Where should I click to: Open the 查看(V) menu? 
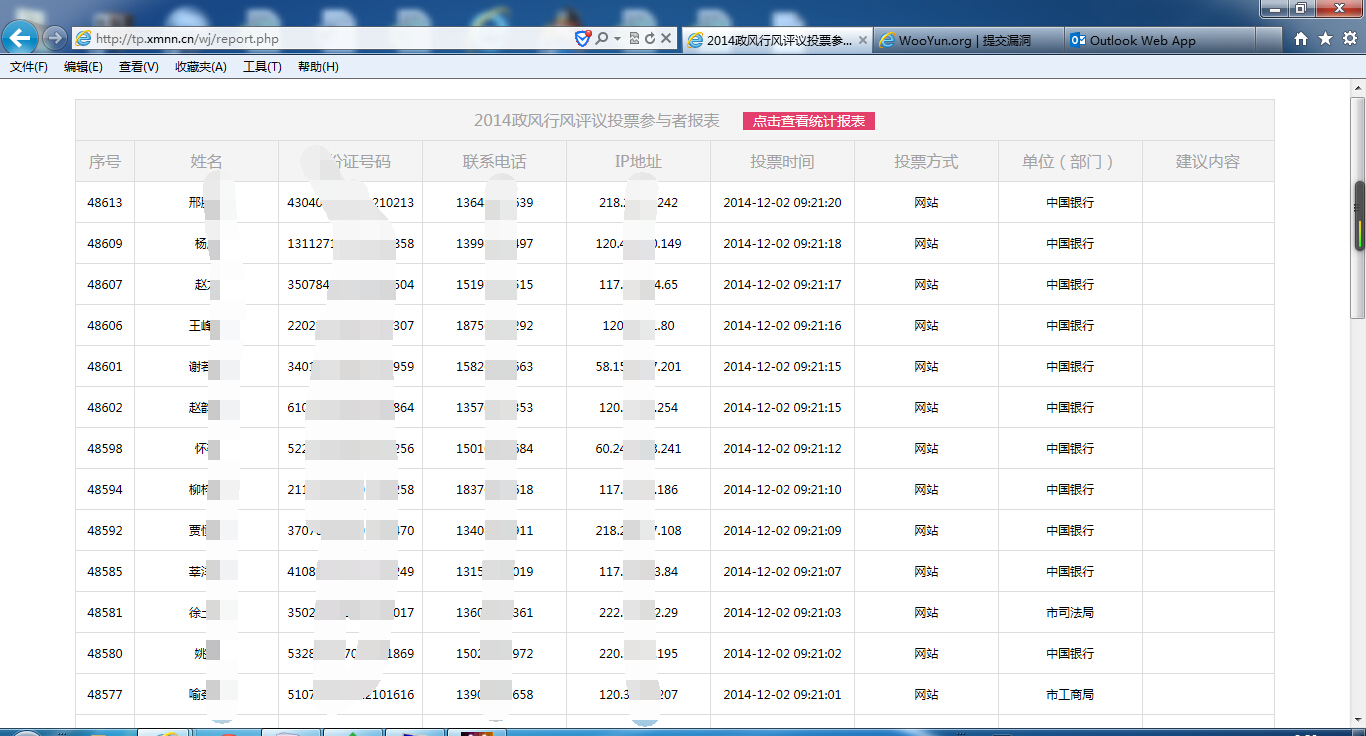[x=138, y=67]
